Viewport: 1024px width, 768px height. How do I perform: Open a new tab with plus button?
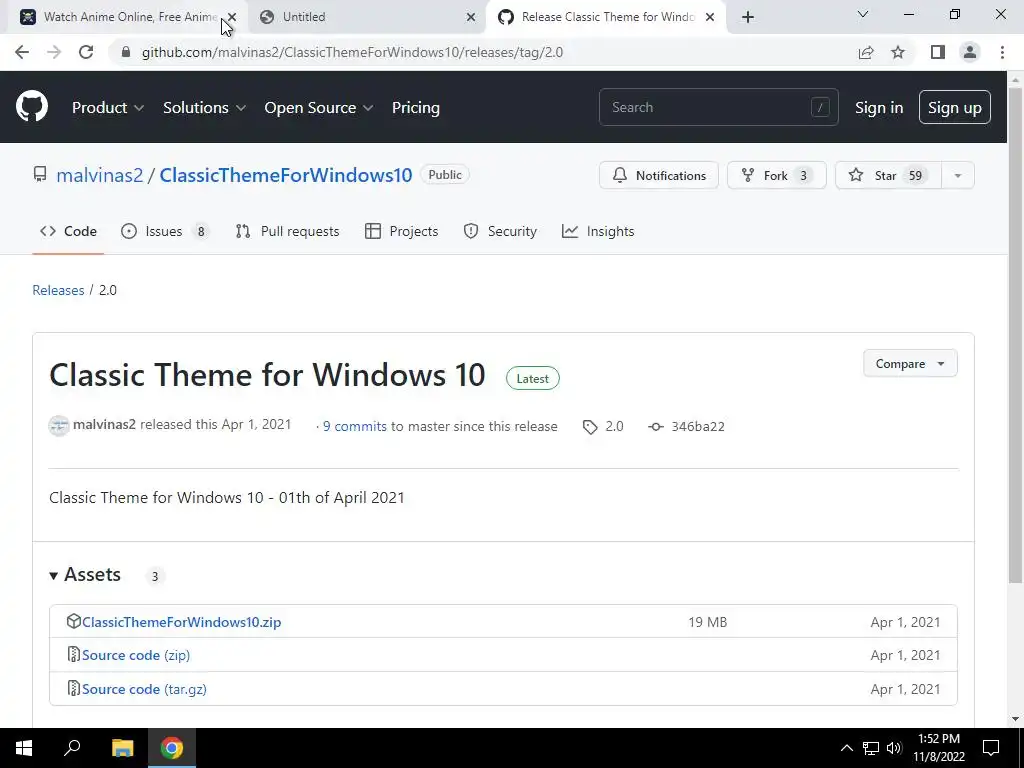click(x=748, y=17)
